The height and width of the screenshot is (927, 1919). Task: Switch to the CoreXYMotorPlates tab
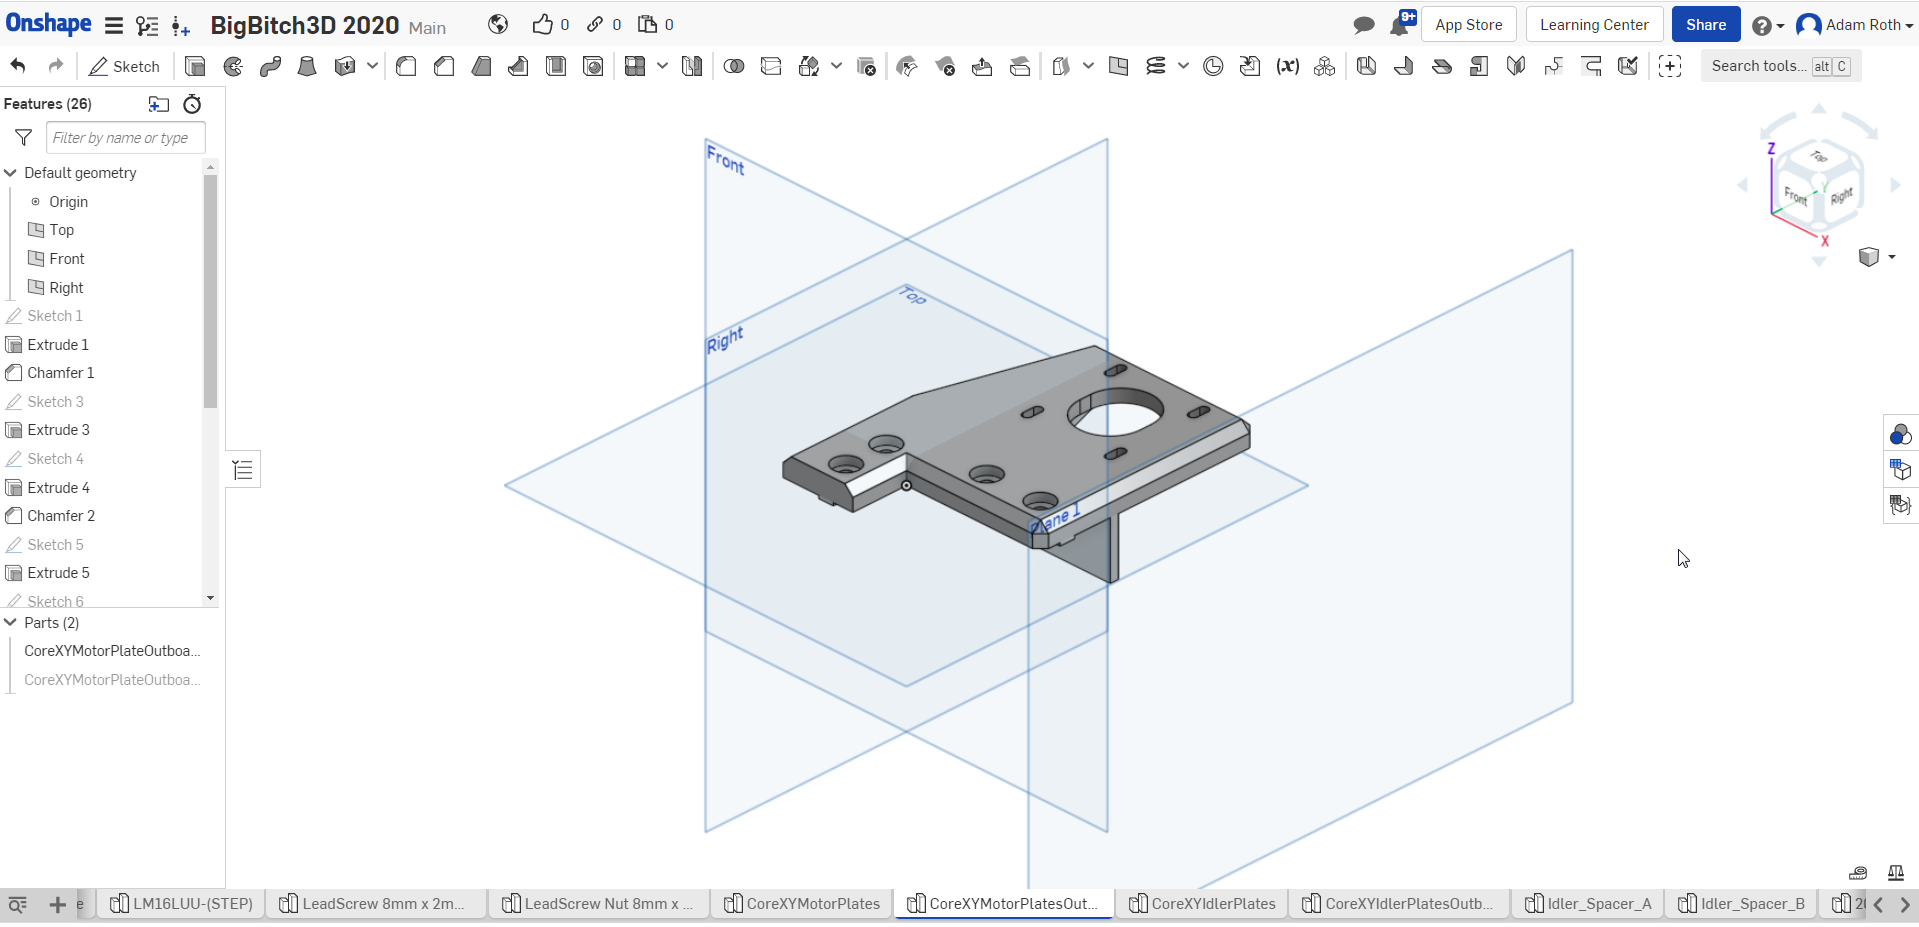(801, 904)
